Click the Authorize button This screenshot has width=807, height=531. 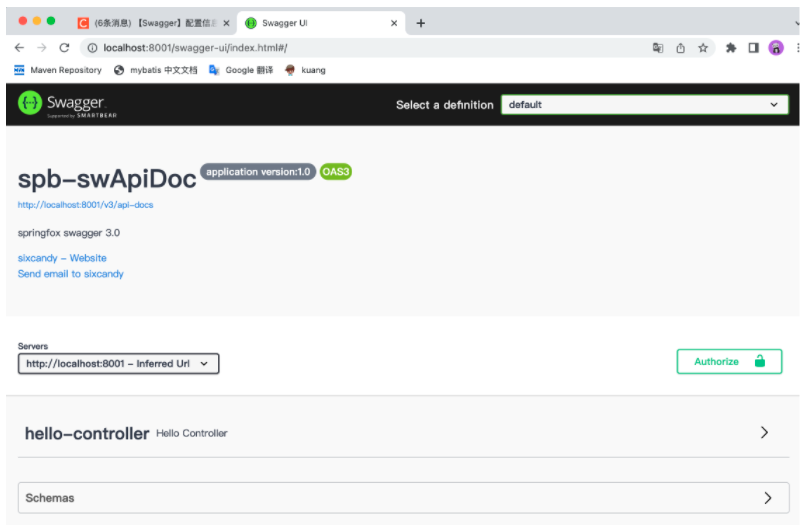729,362
